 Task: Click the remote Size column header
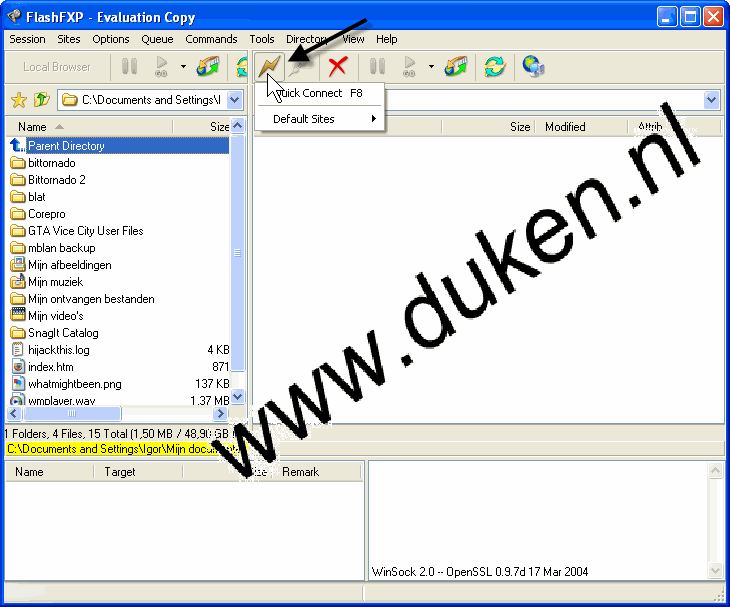pyautogui.click(x=488, y=127)
